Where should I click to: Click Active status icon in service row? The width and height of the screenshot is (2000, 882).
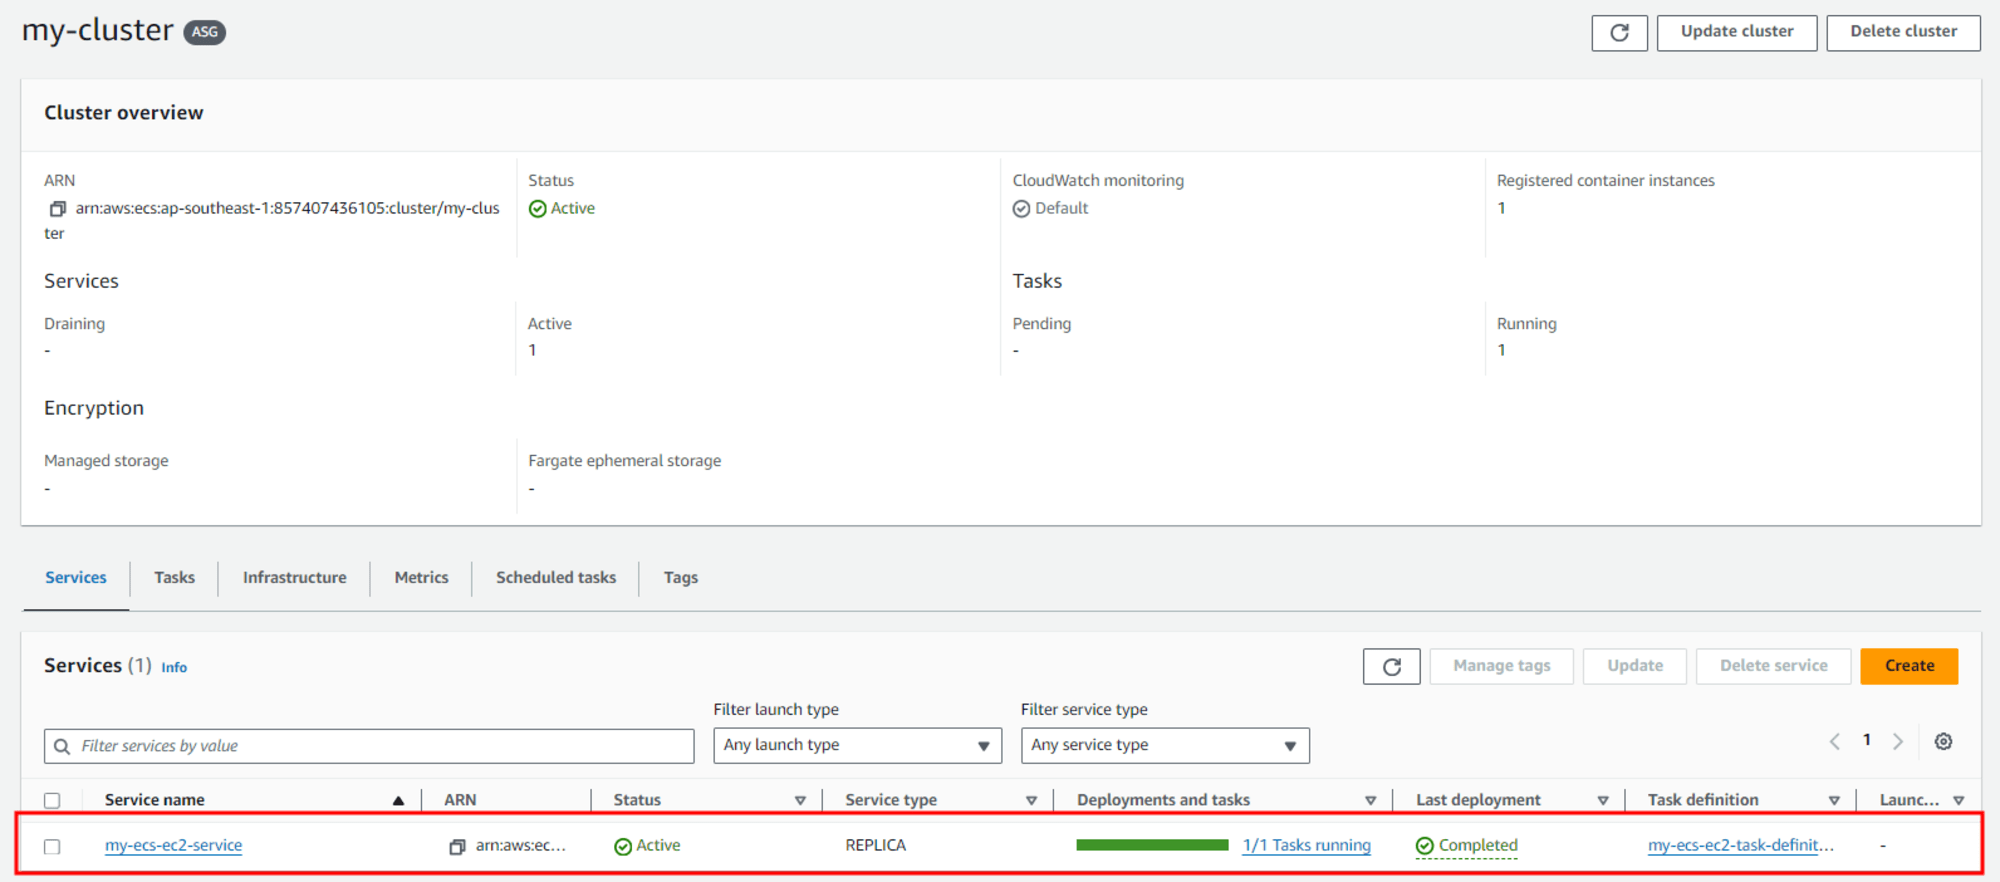(x=622, y=847)
